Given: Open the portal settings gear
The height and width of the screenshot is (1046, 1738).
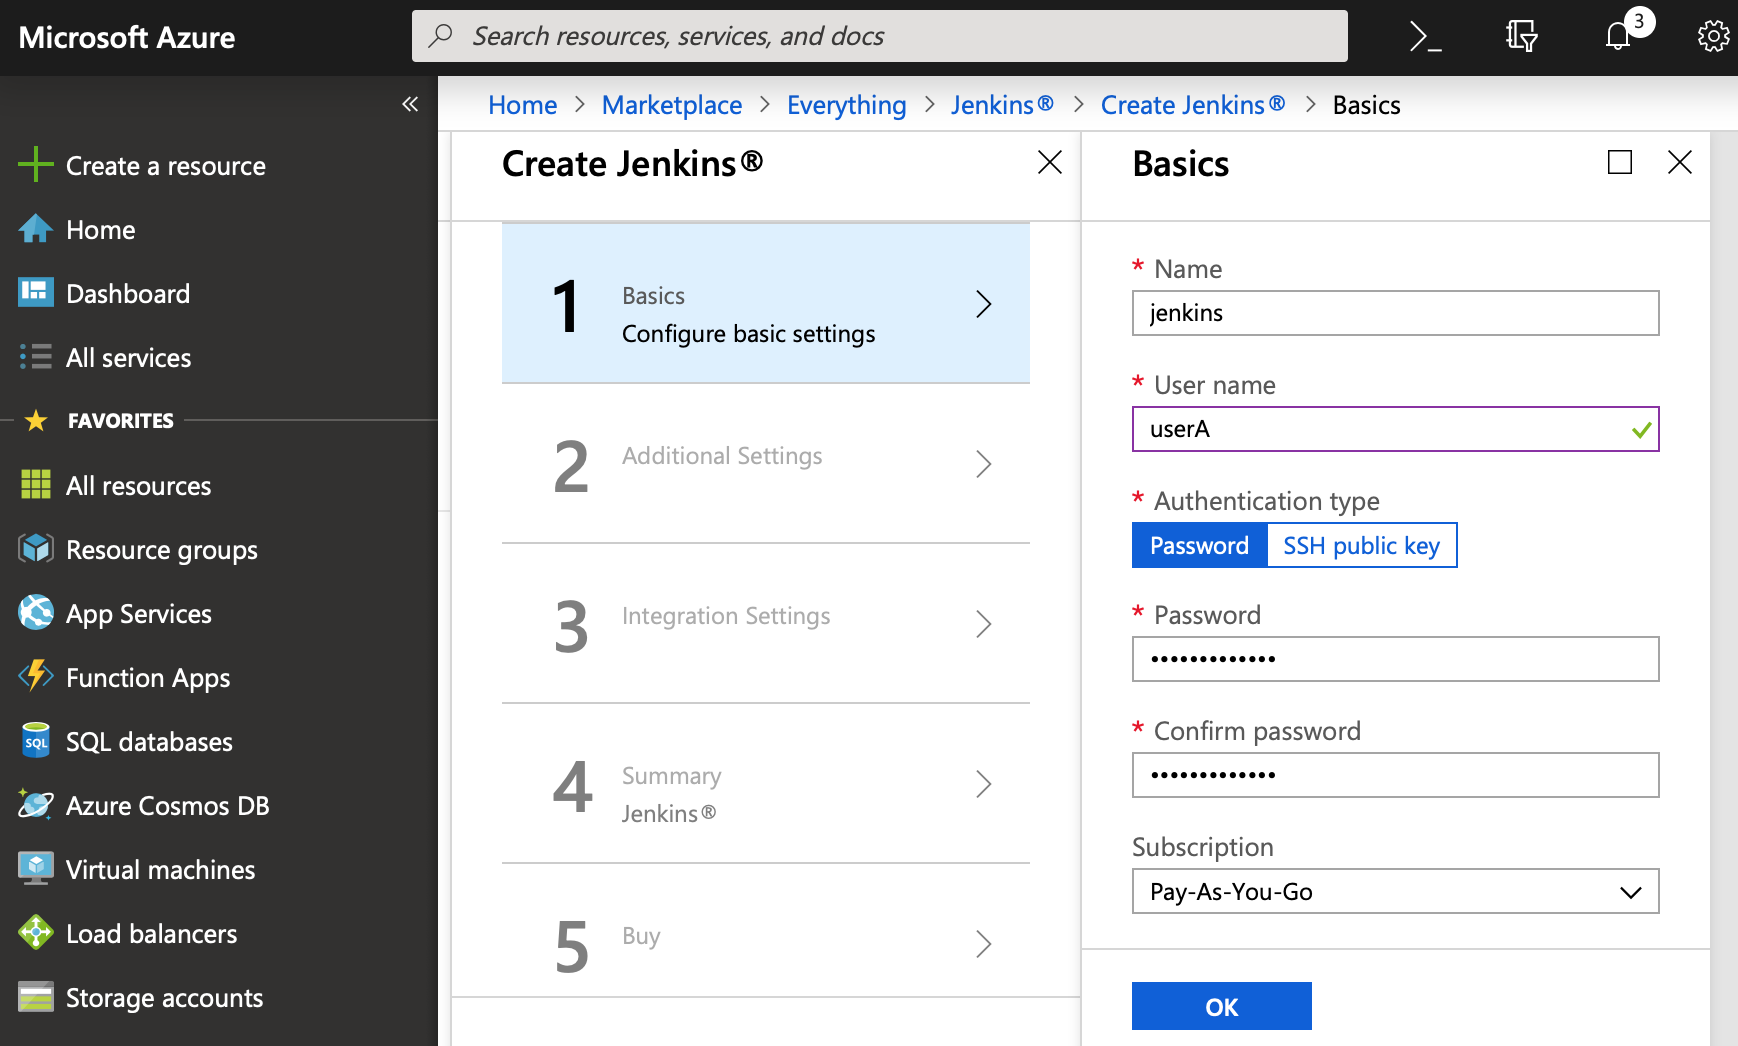Looking at the screenshot, I should pos(1713,37).
